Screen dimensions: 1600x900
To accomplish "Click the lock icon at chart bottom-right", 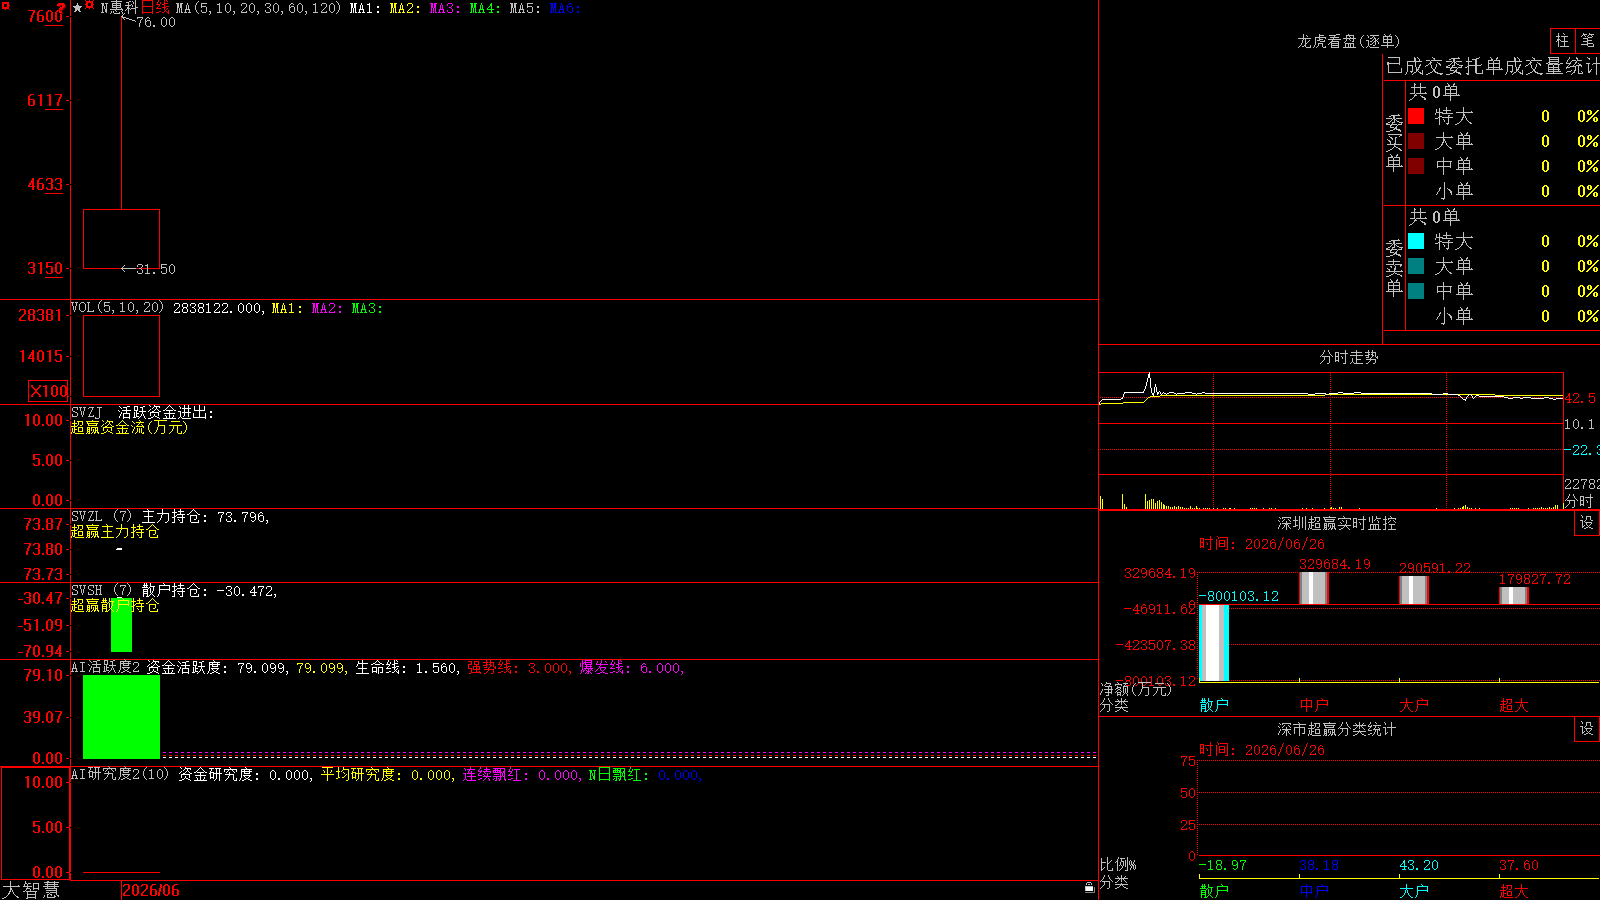I will 1089,887.
